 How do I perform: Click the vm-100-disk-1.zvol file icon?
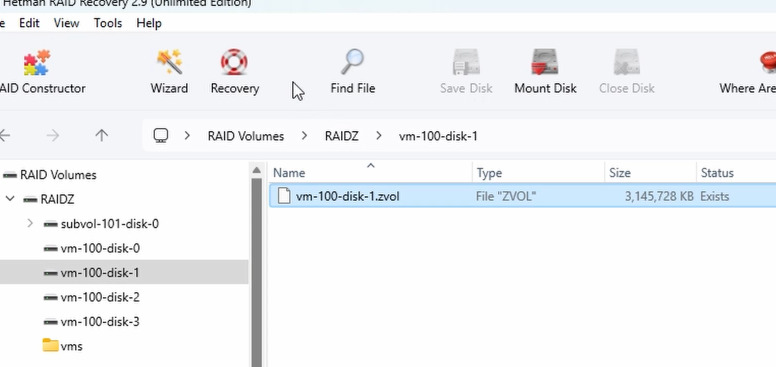[x=284, y=196]
